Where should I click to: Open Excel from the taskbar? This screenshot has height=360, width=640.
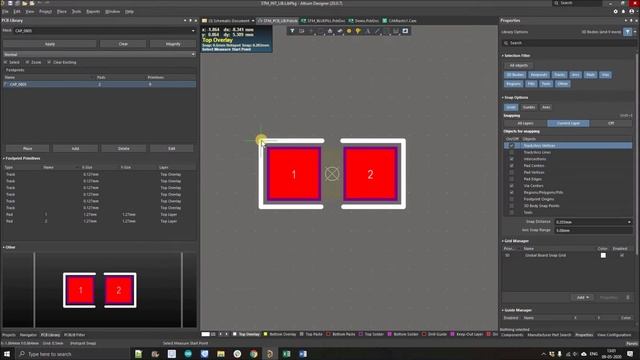(287, 354)
